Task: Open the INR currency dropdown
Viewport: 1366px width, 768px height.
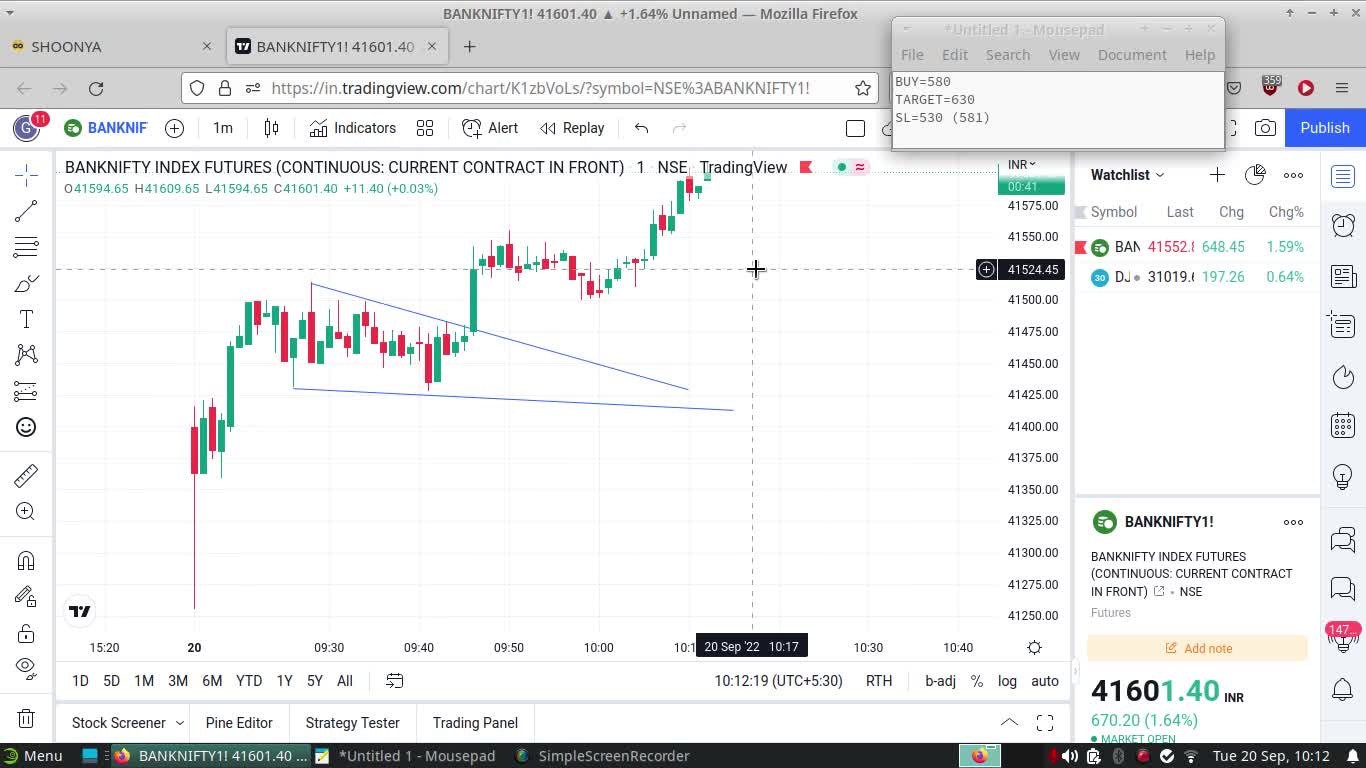Action: click(x=1022, y=164)
